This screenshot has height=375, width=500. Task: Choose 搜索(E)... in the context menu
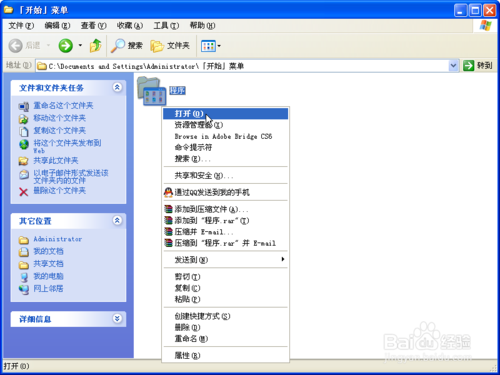point(226,159)
